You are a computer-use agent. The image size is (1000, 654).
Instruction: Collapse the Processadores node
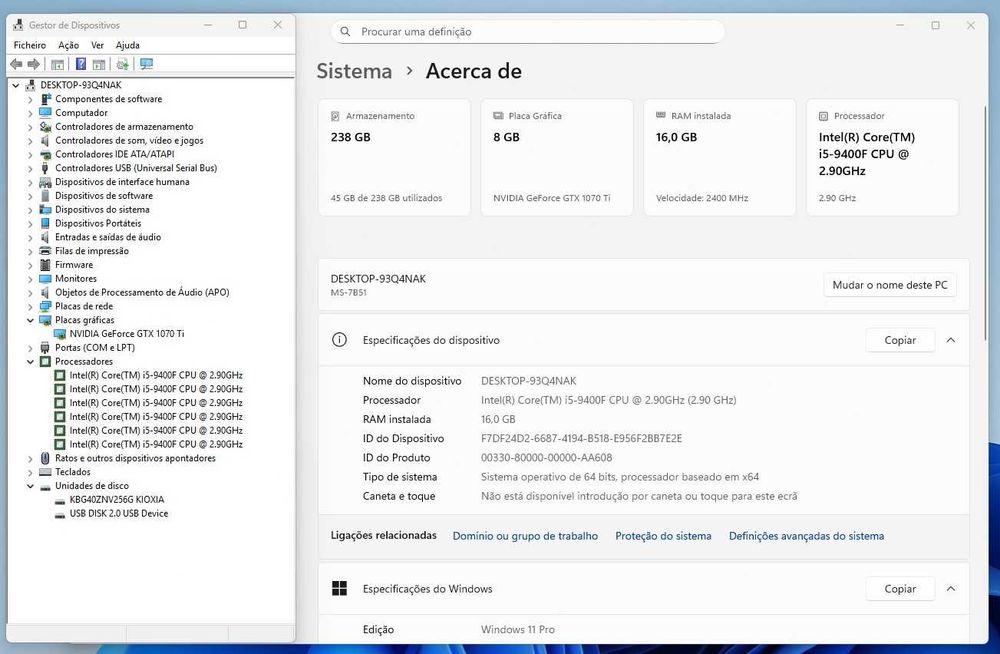pyautogui.click(x=30, y=362)
